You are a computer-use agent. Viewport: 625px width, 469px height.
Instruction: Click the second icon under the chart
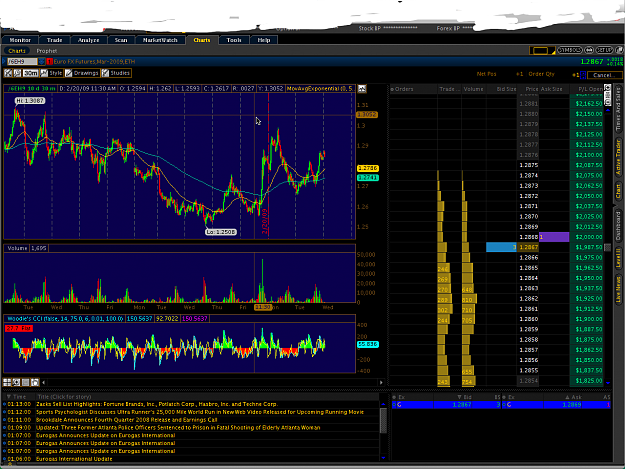tap(16, 383)
